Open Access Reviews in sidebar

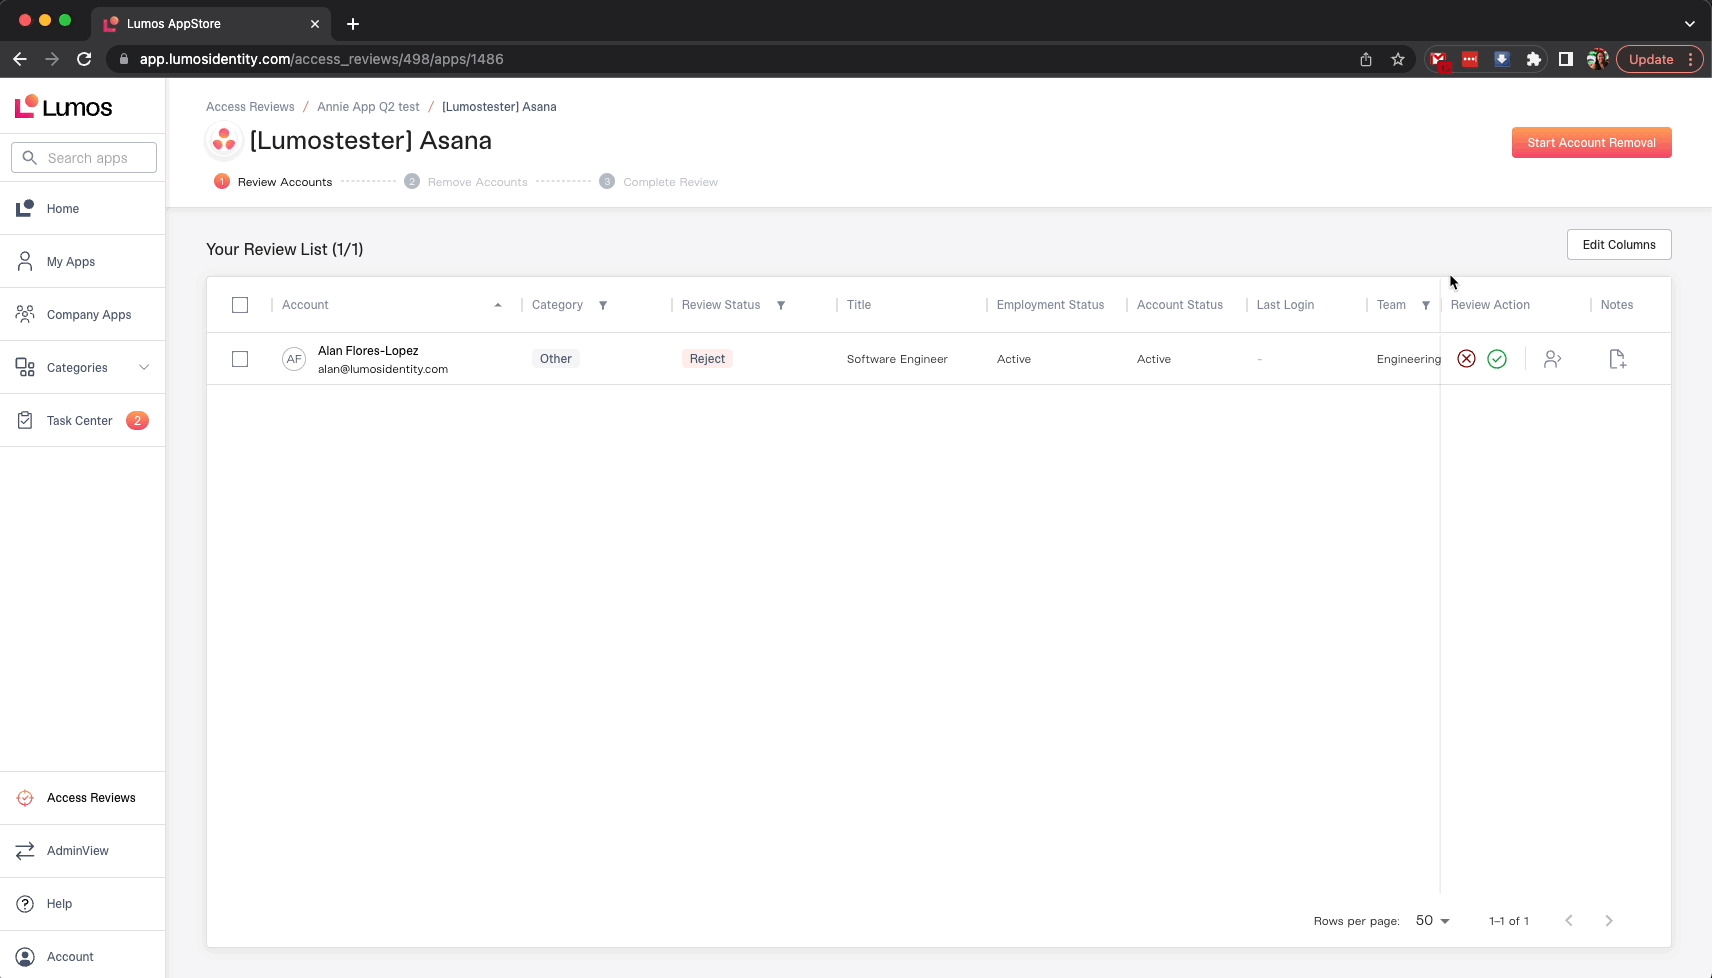83,797
